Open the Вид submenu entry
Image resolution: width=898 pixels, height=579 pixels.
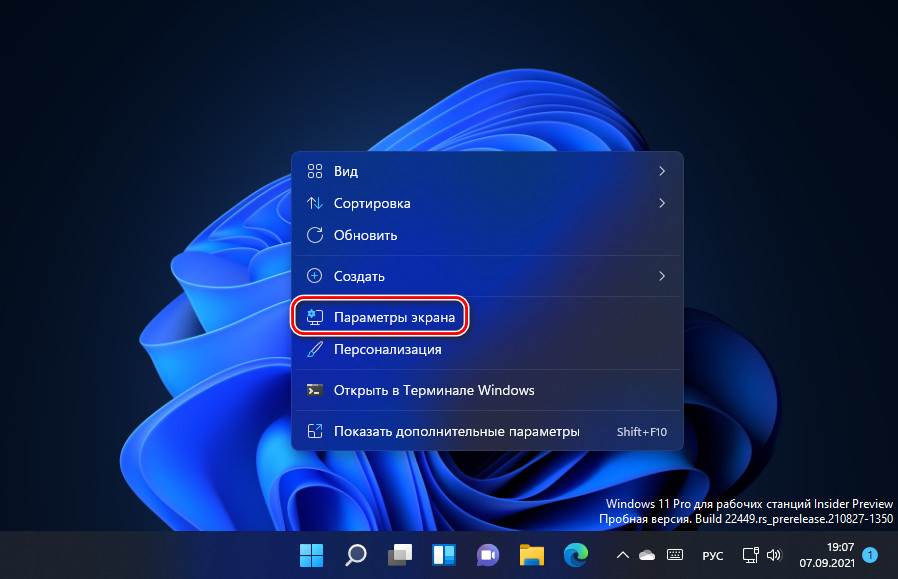point(487,171)
